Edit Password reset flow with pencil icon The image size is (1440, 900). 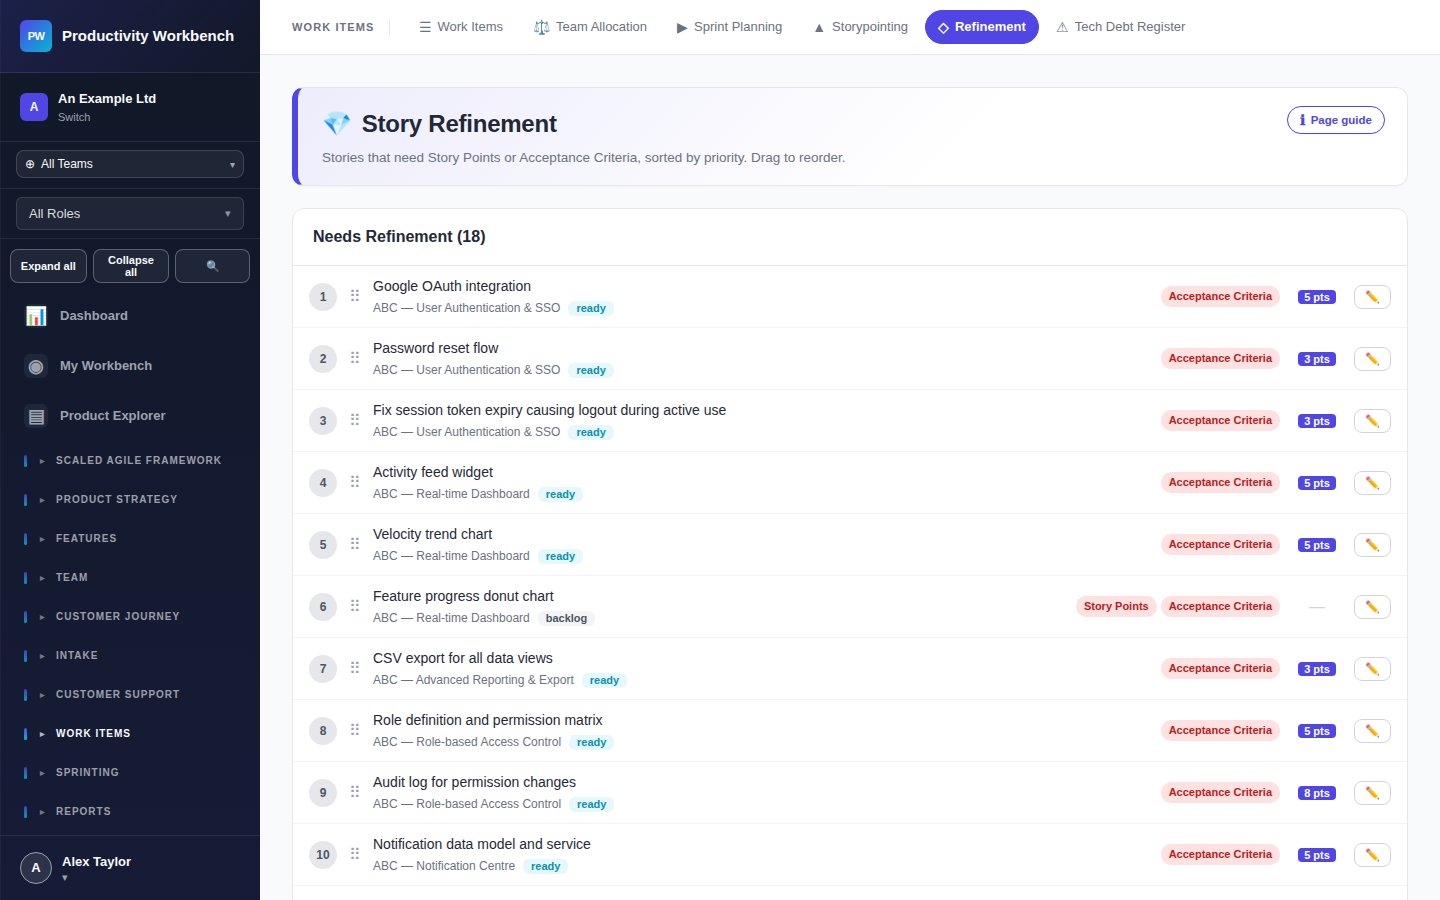[1372, 359]
